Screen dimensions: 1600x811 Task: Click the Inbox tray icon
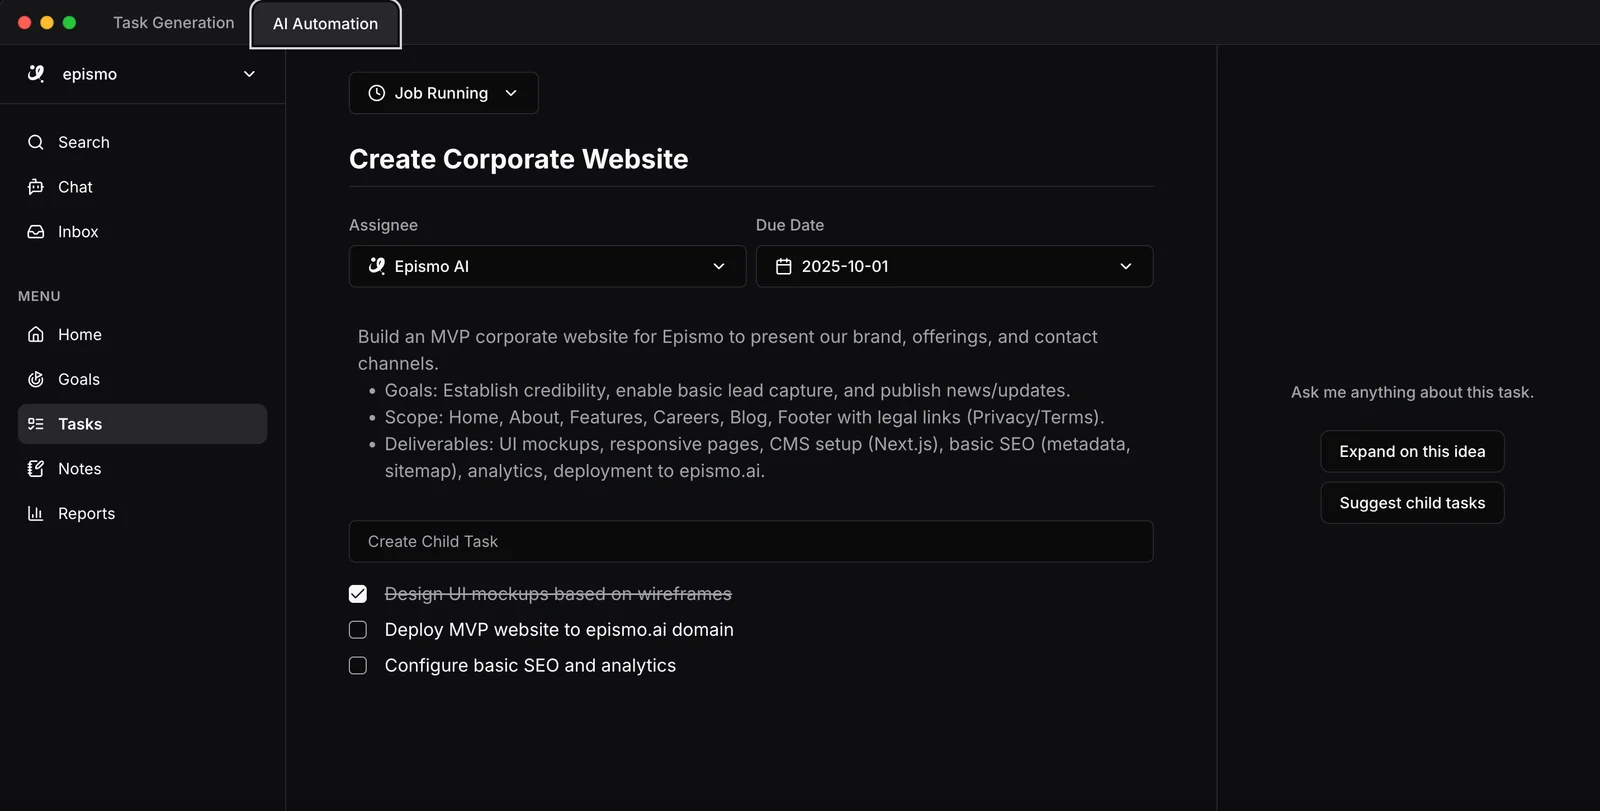36,232
